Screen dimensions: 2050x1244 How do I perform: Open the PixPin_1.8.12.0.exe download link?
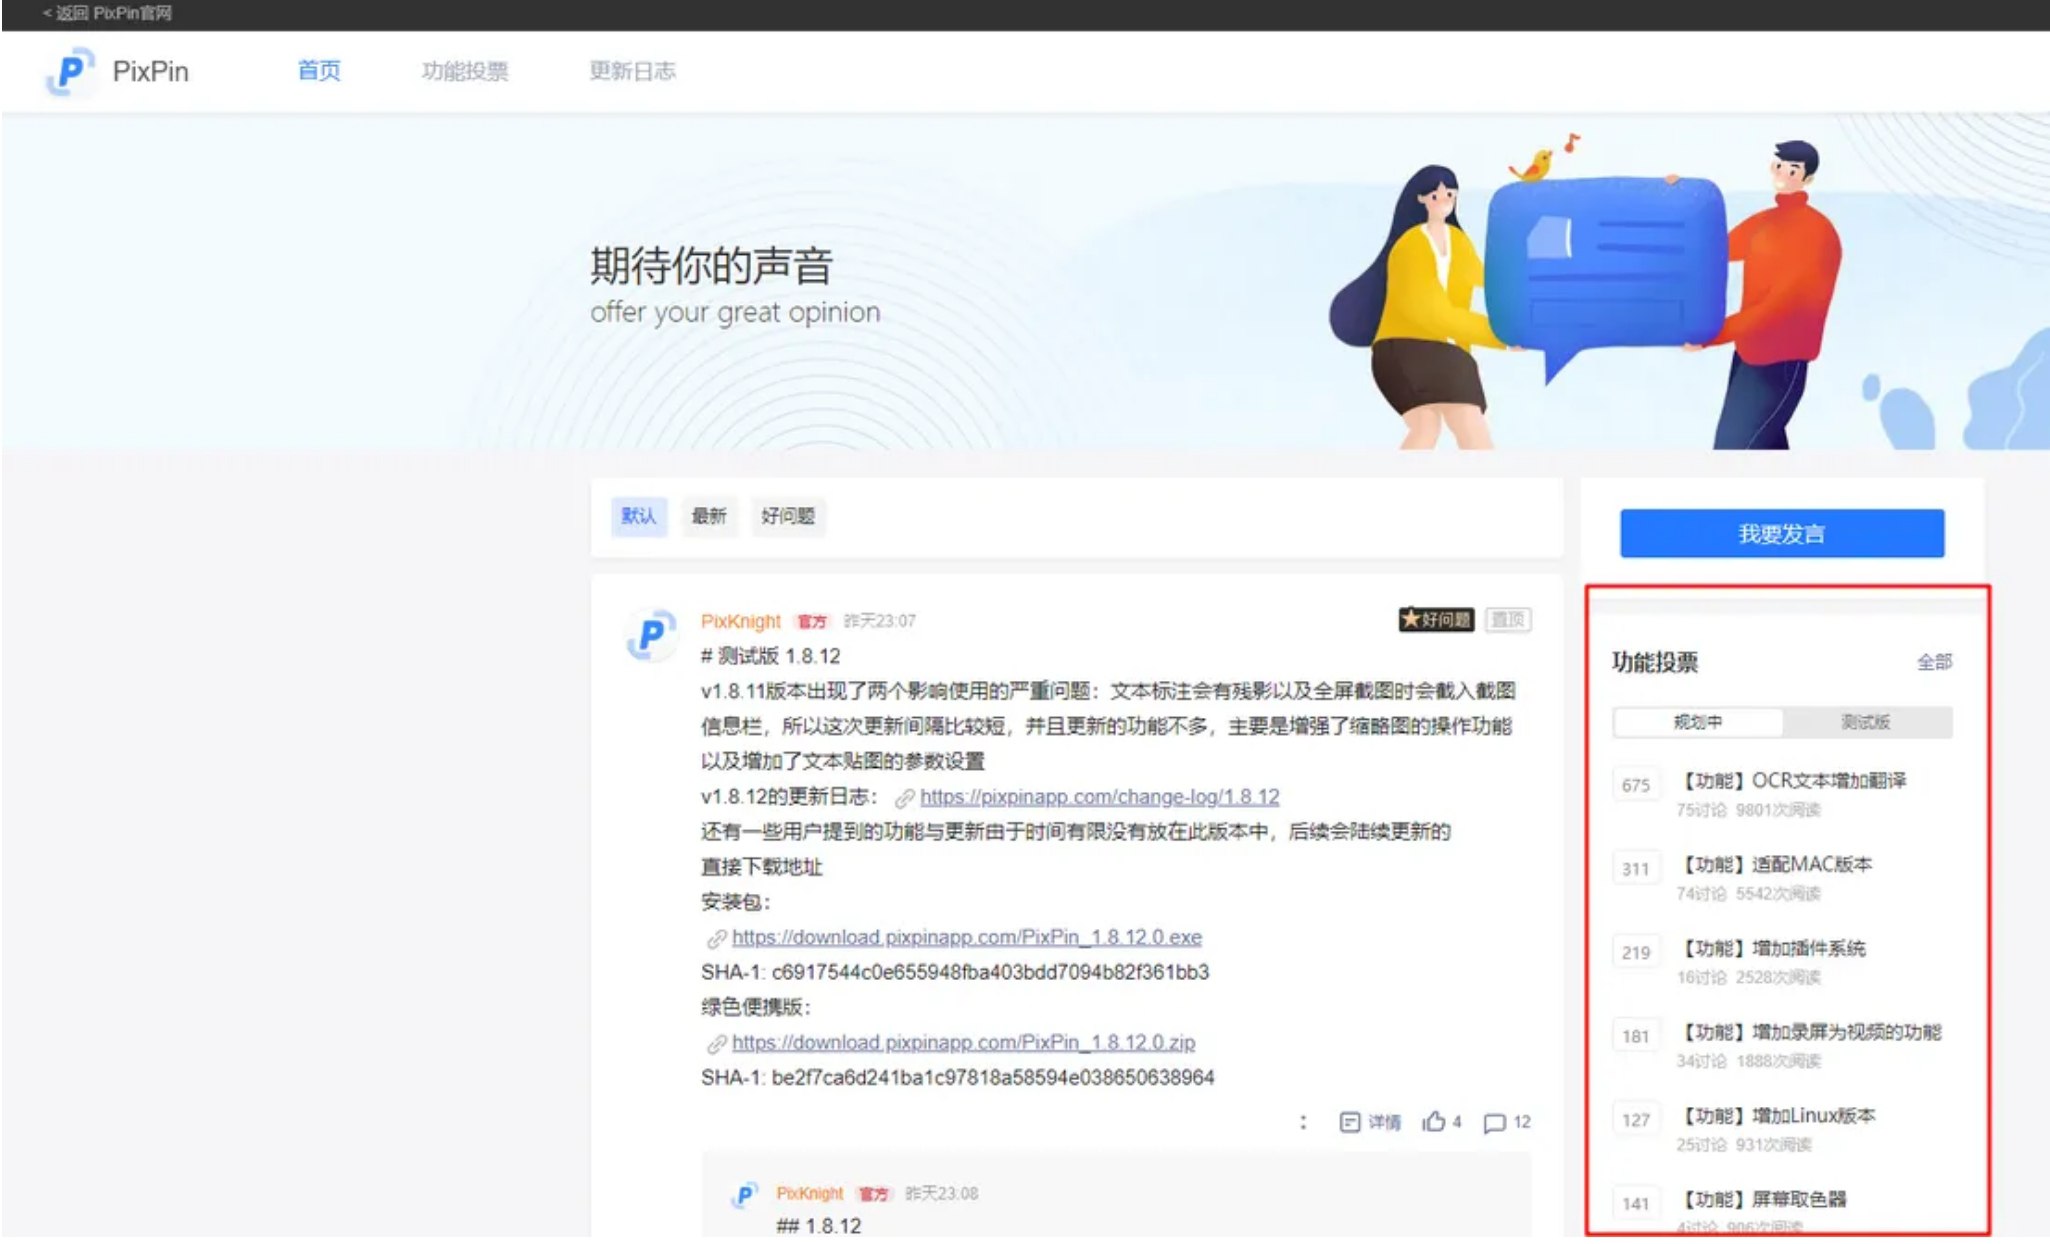(966, 937)
